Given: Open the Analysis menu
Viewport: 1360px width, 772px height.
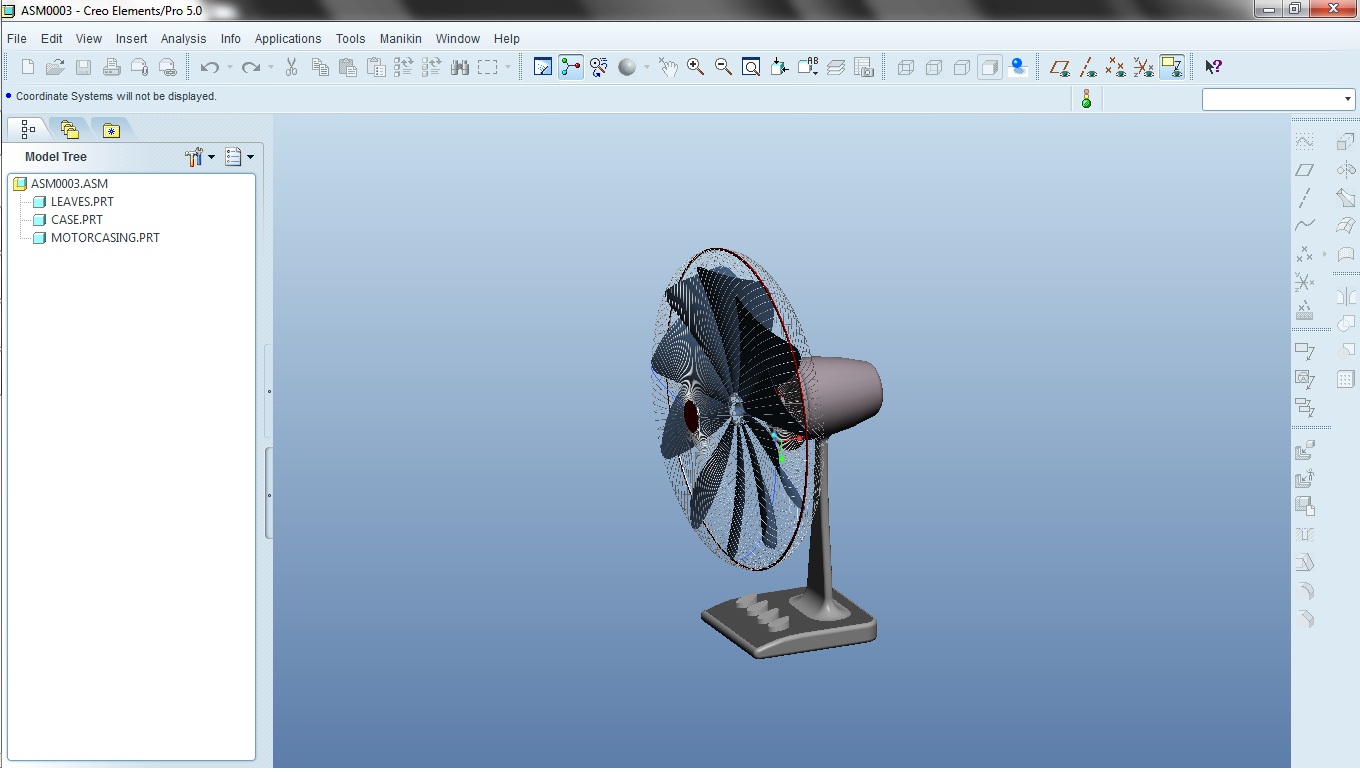Looking at the screenshot, I should [183, 39].
